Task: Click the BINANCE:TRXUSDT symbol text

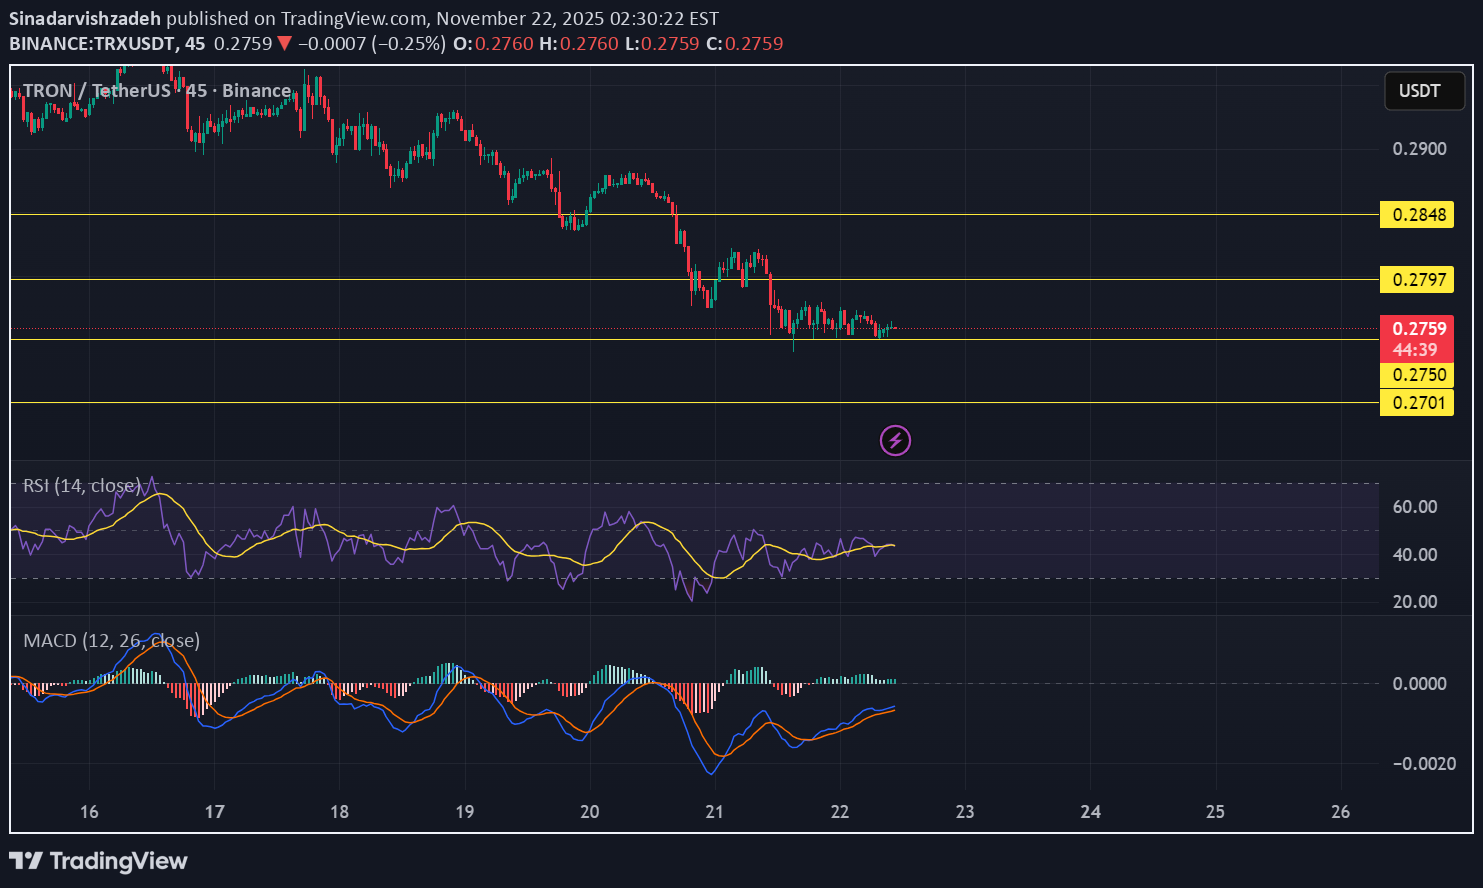Action: (x=92, y=44)
